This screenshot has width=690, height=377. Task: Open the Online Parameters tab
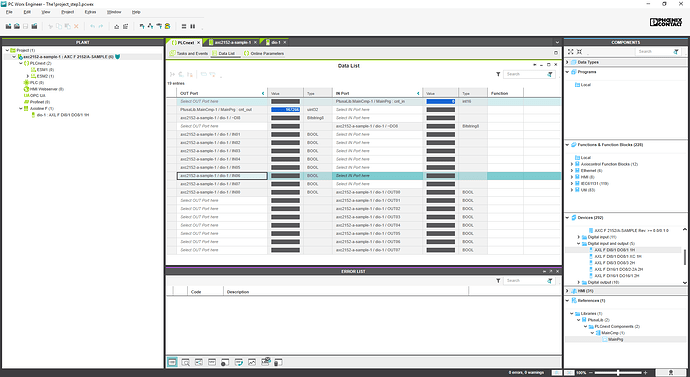tap(264, 54)
